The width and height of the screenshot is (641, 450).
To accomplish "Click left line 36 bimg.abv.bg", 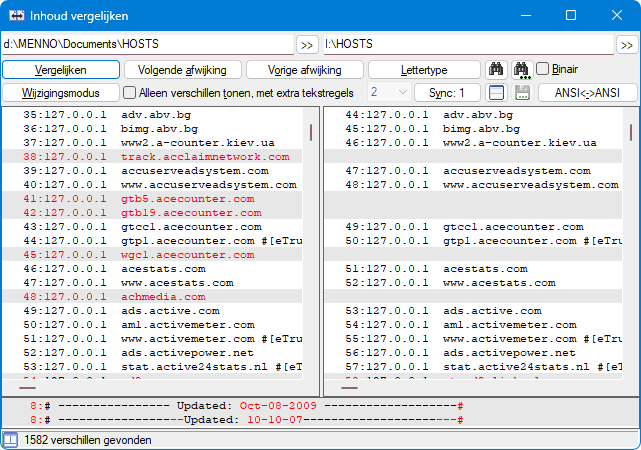I will pyautogui.click(x=152, y=129).
